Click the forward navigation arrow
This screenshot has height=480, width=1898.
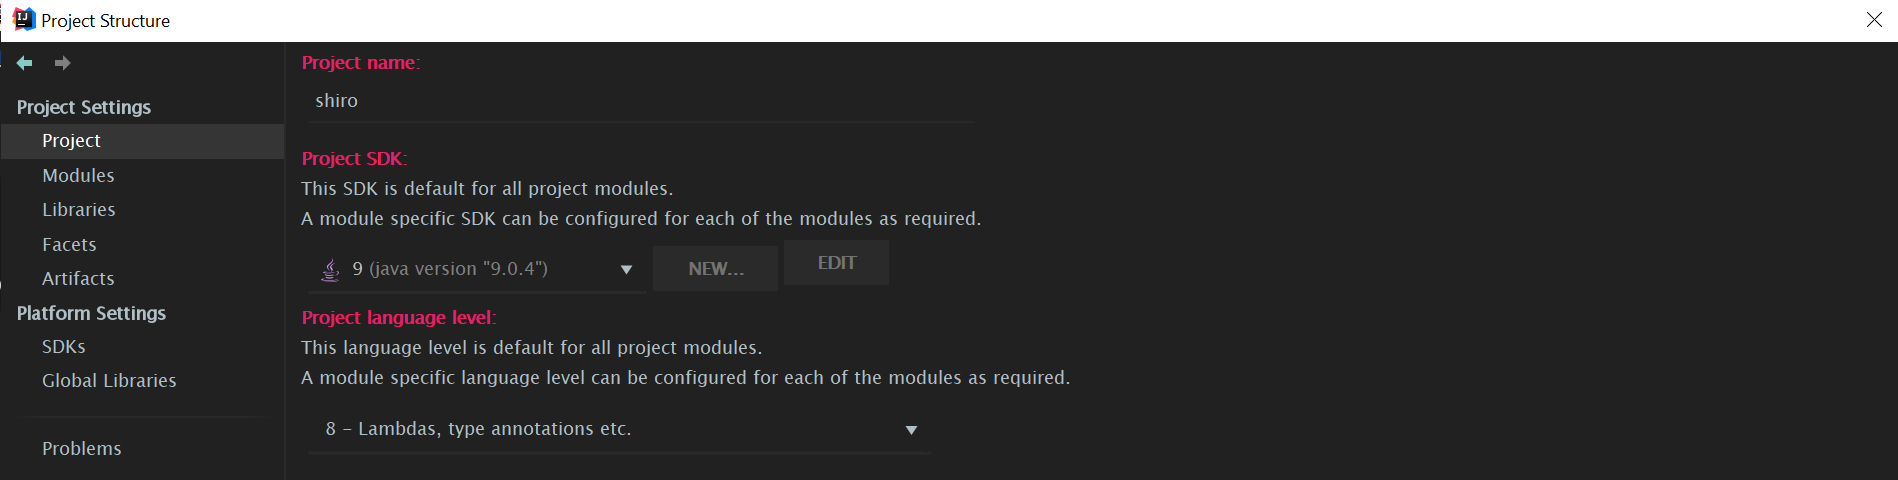click(62, 63)
